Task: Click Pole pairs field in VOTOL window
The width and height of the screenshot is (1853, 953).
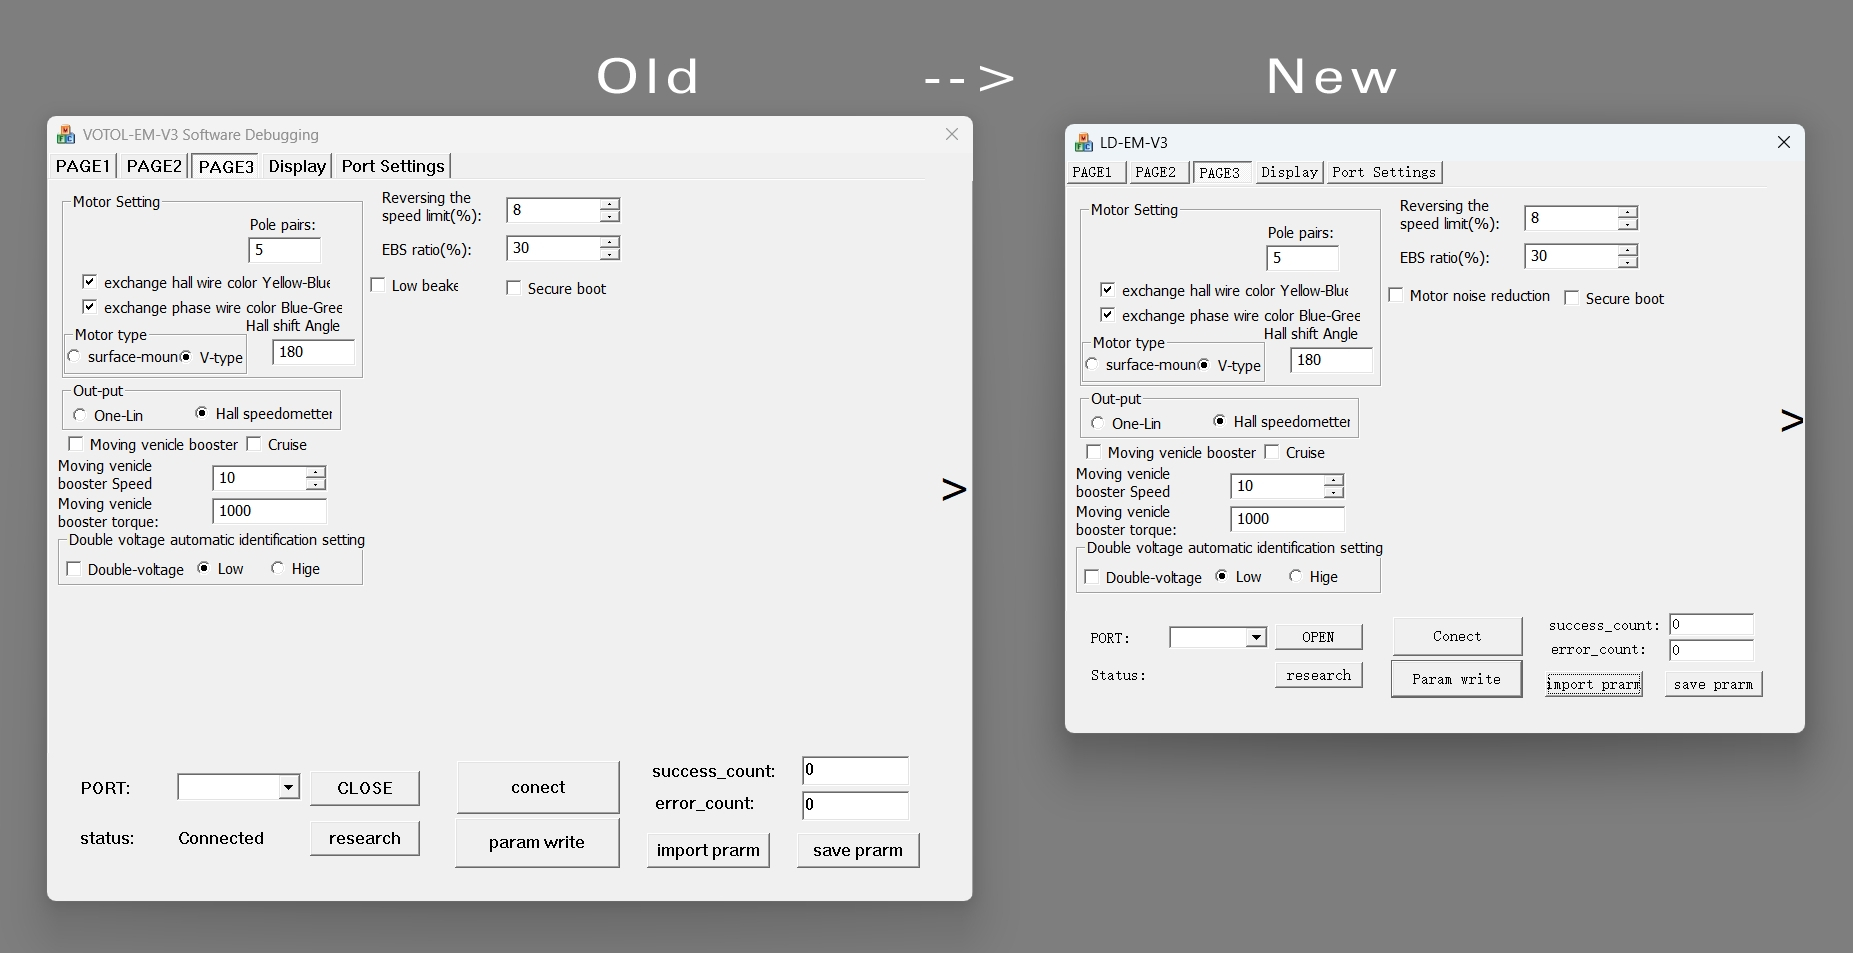Action: click(285, 250)
